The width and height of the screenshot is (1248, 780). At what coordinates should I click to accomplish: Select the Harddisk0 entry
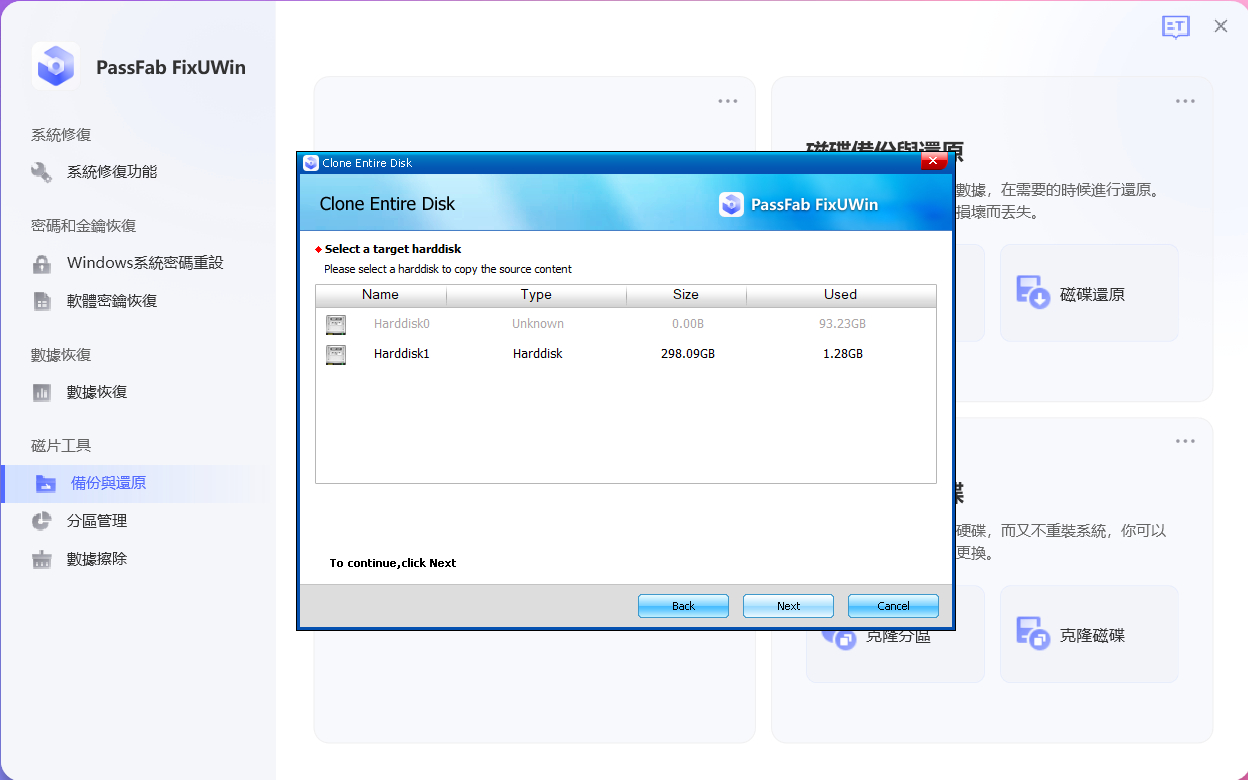click(402, 323)
